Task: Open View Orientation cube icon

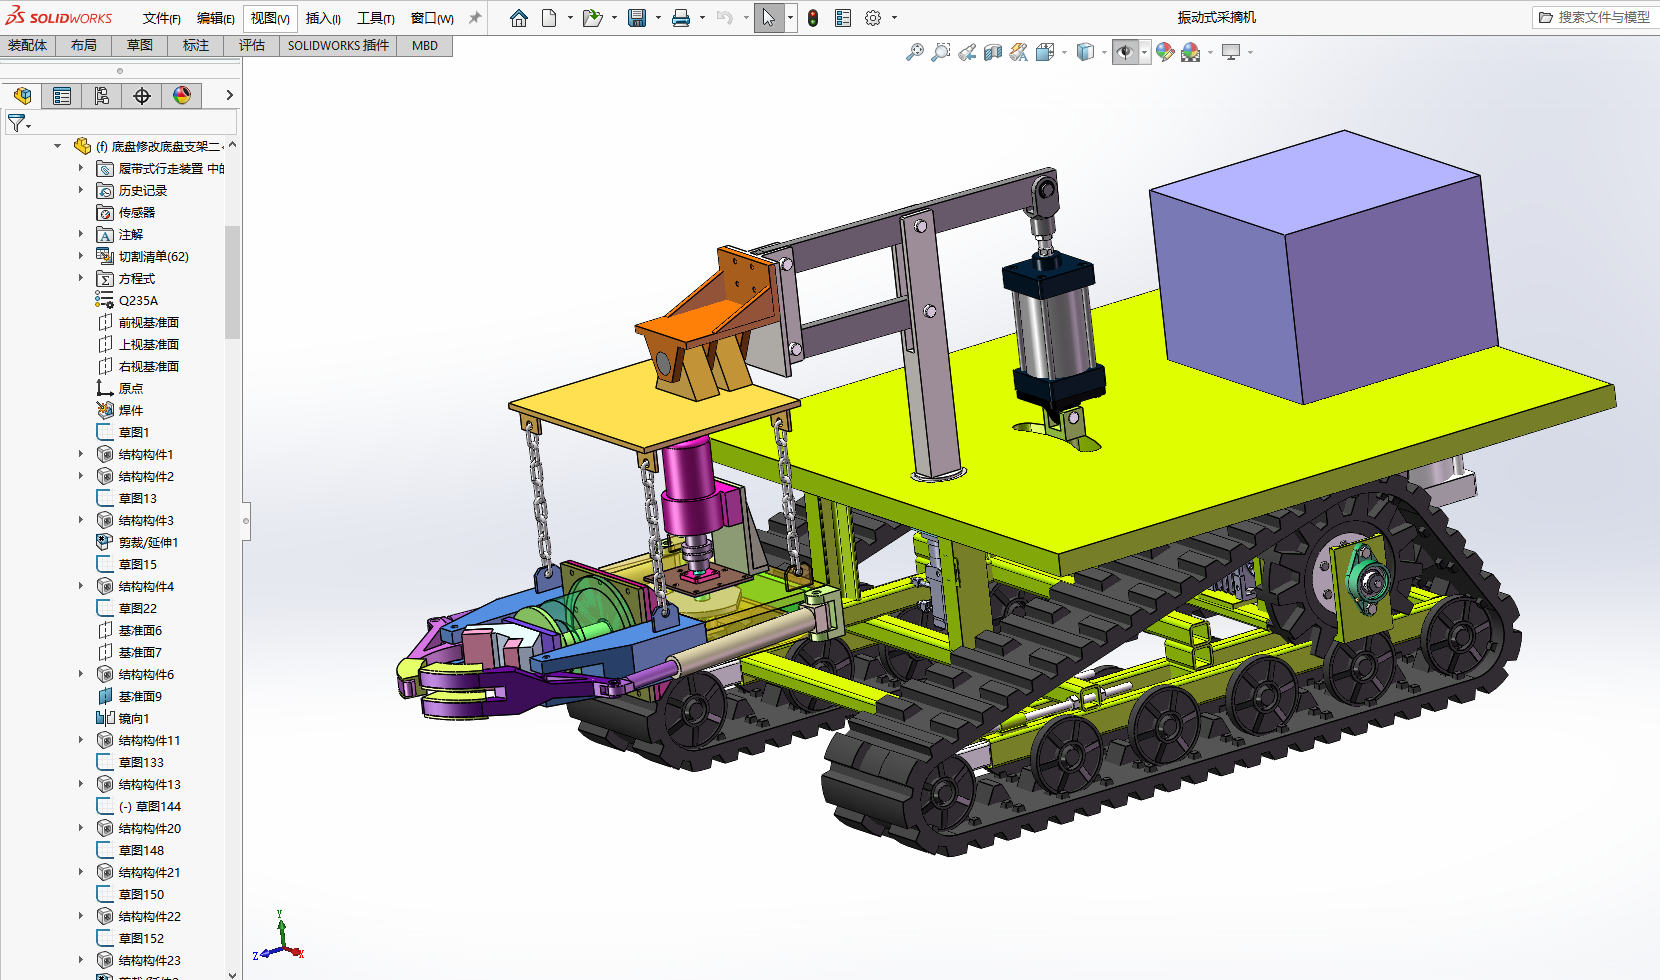Action: [1045, 52]
